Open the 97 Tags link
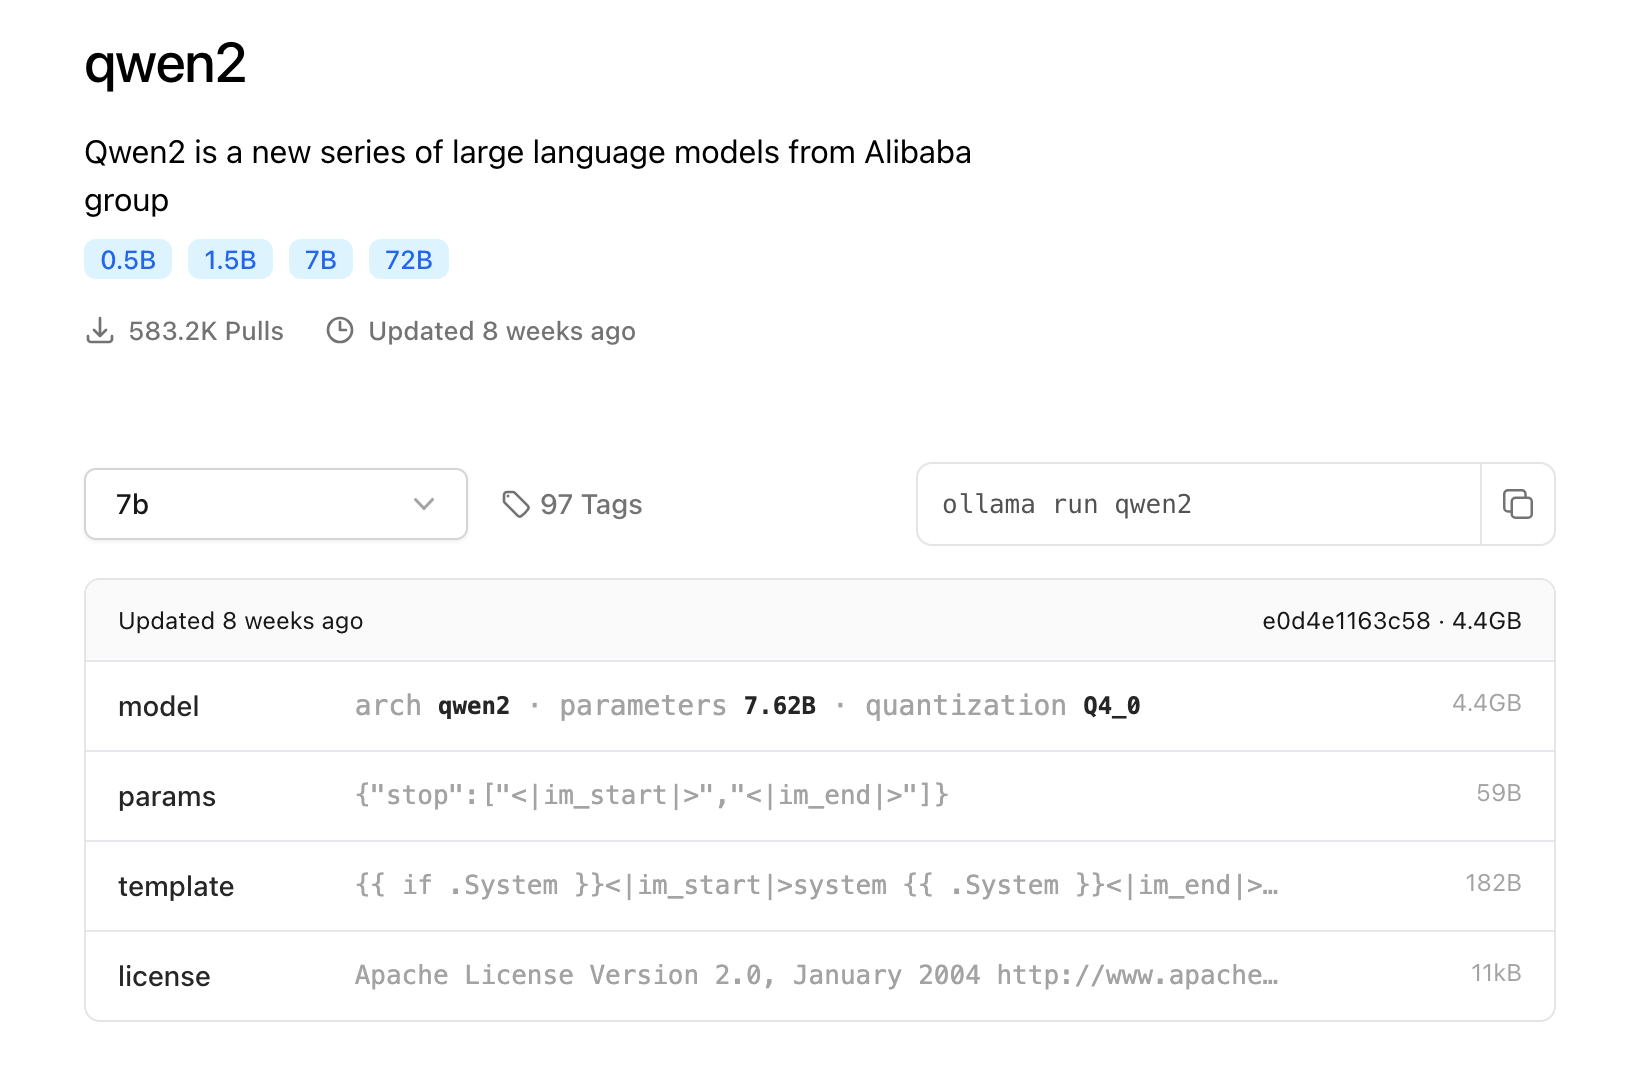Image resolution: width=1626 pixels, height=1076 pixels. pos(590,505)
